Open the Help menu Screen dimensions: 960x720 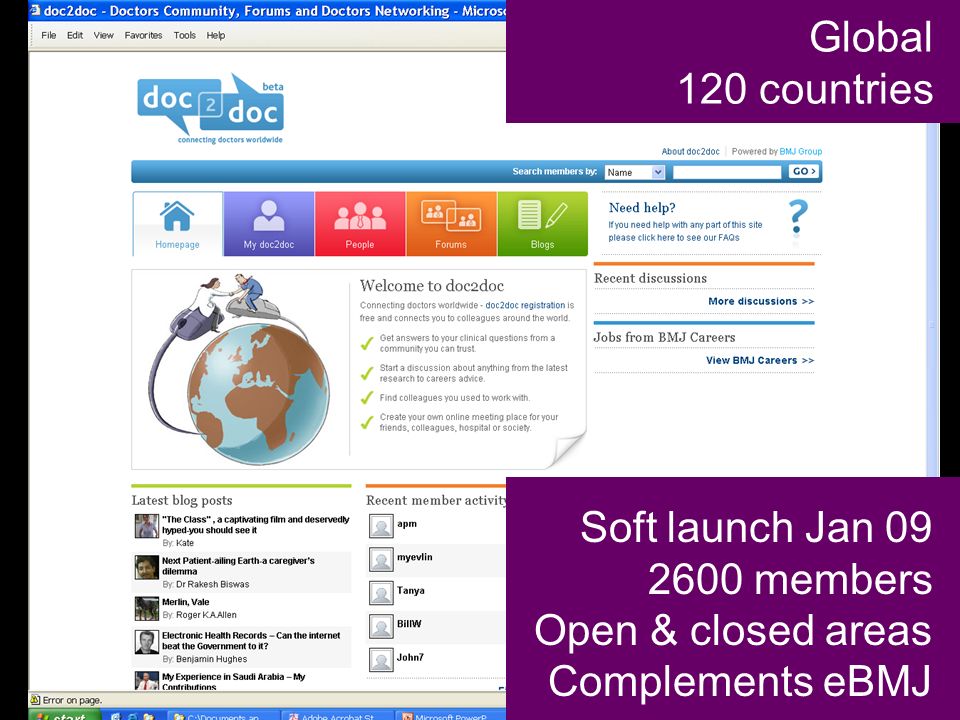click(x=216, y=36)
